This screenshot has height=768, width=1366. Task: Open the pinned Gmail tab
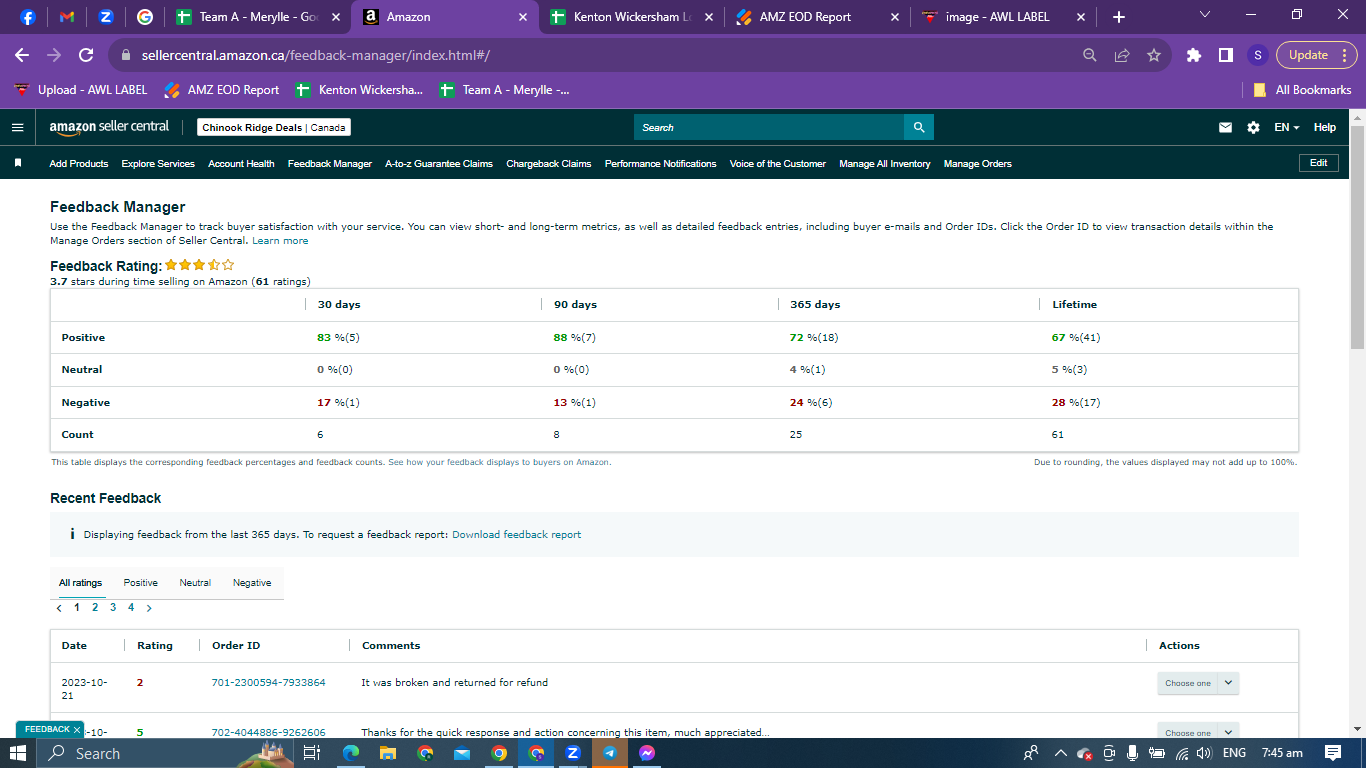click(67, 17)
